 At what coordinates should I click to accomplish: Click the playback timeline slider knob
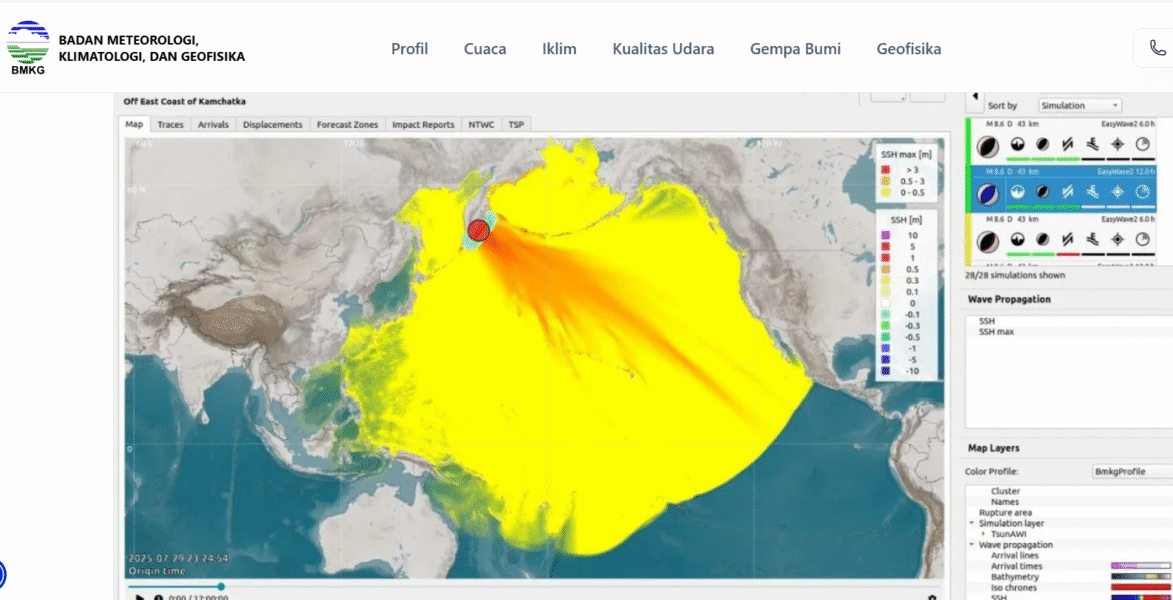[221, 587]
